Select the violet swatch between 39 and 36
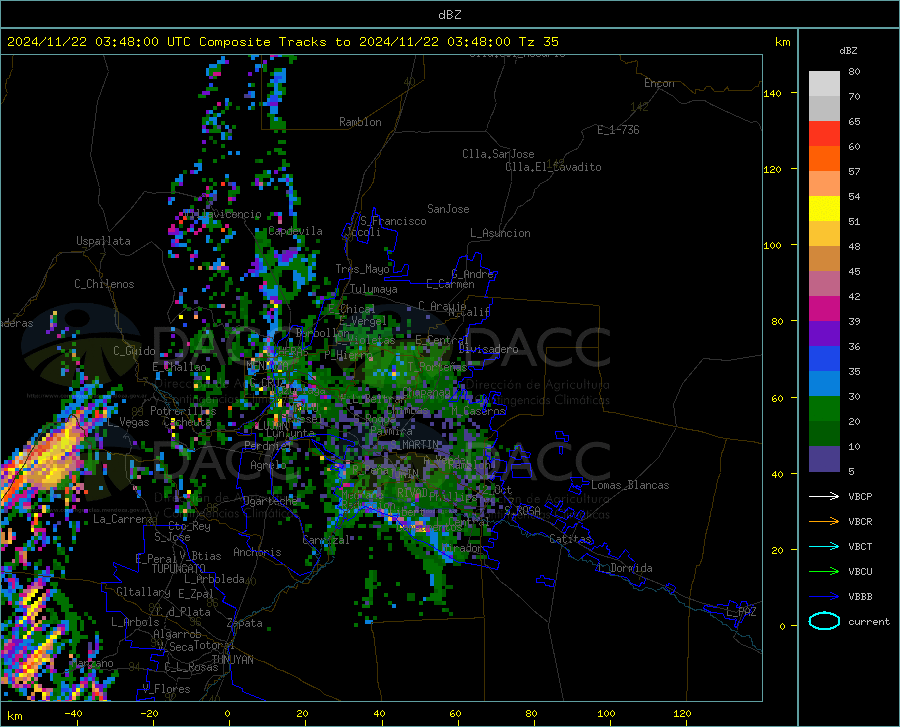The image size is (900, 727). pos(824,333)
